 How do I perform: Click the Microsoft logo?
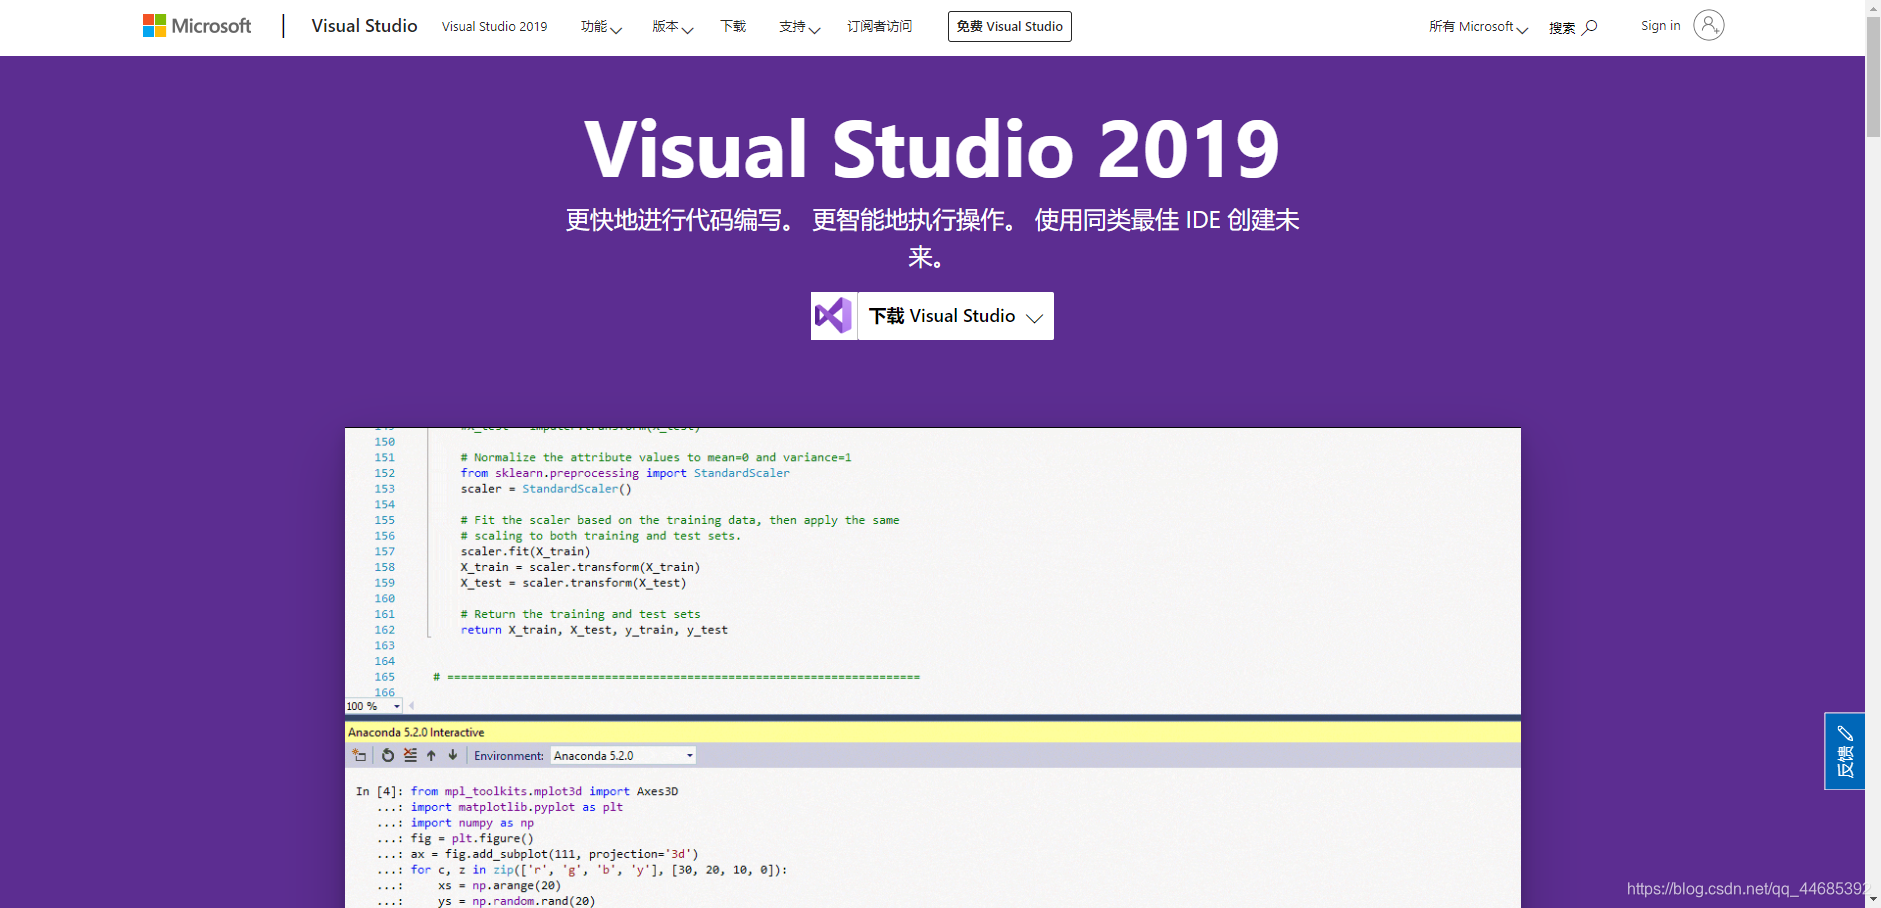pos(197,26)
